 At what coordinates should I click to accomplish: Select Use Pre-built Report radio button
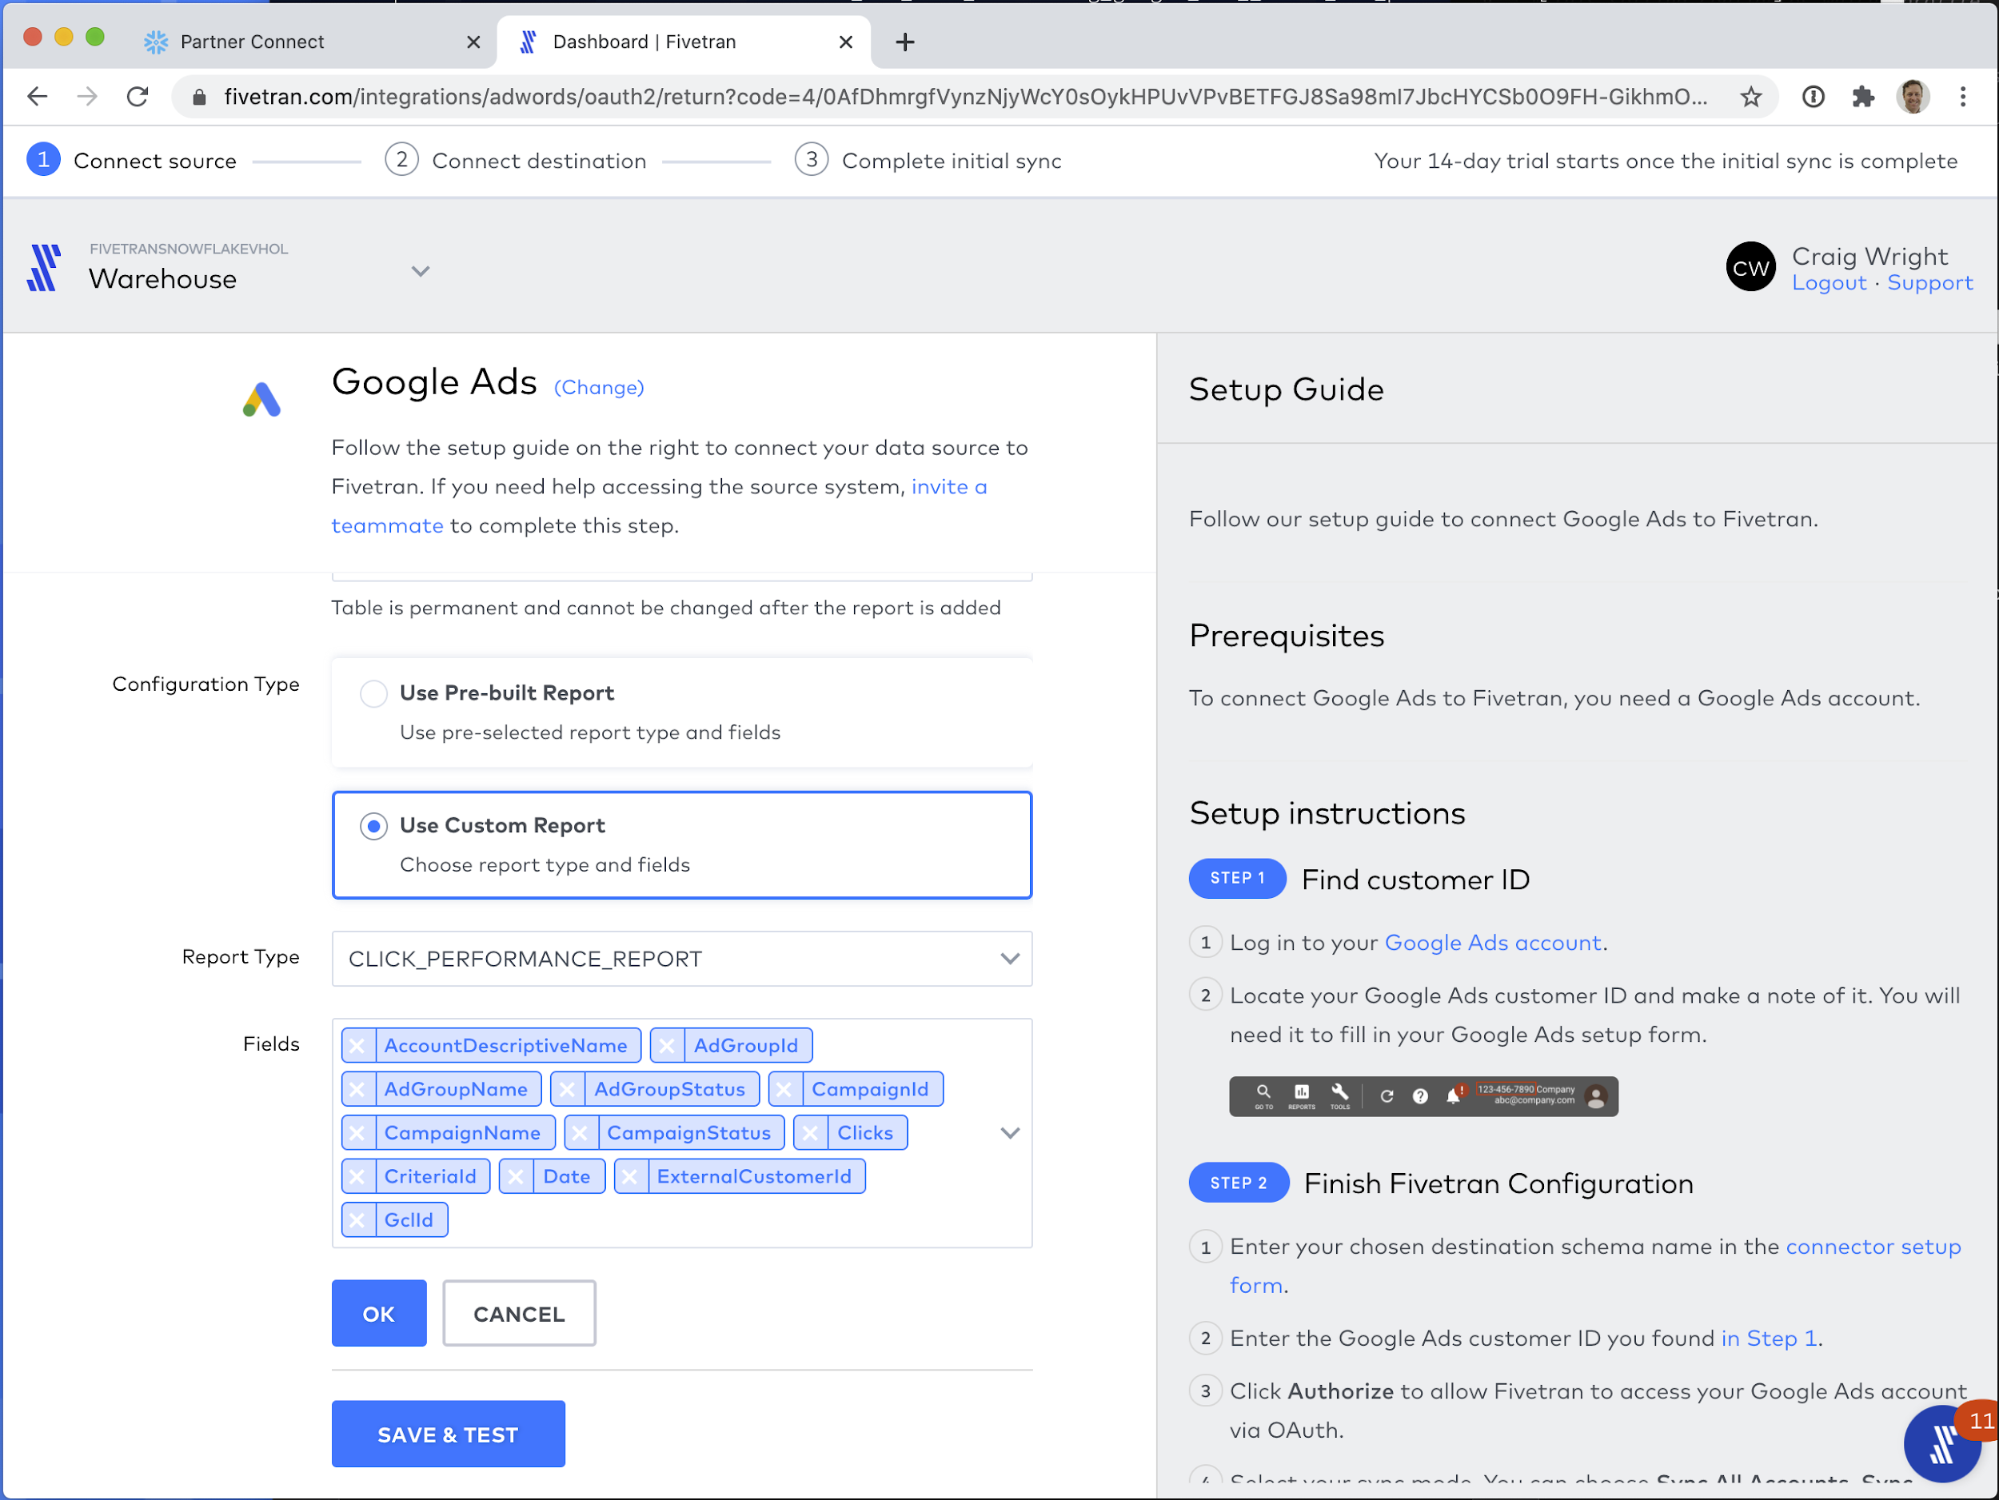point(373,693)
